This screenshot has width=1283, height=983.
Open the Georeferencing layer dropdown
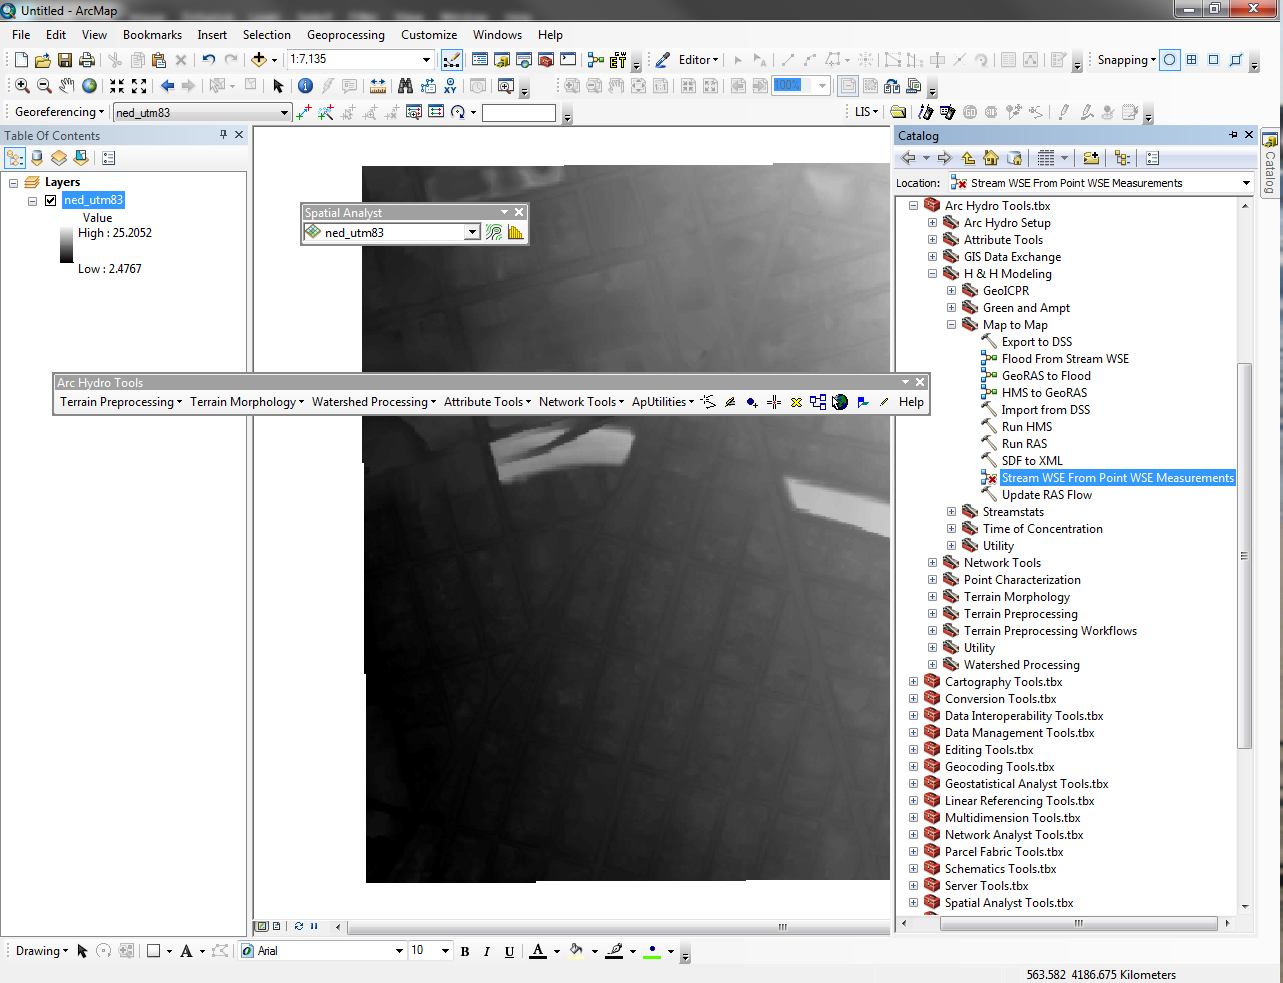(x=284, y=112)
